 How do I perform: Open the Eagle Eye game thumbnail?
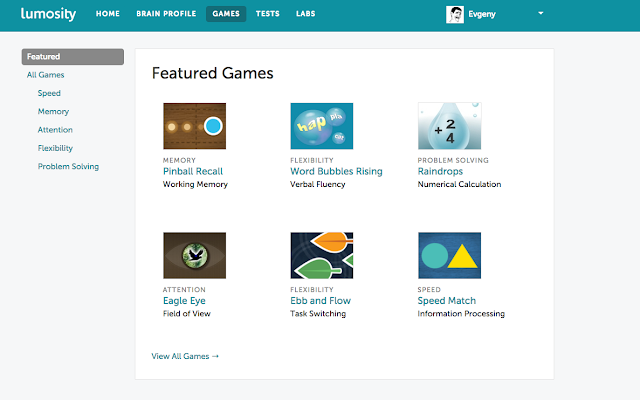coord(195,256)
